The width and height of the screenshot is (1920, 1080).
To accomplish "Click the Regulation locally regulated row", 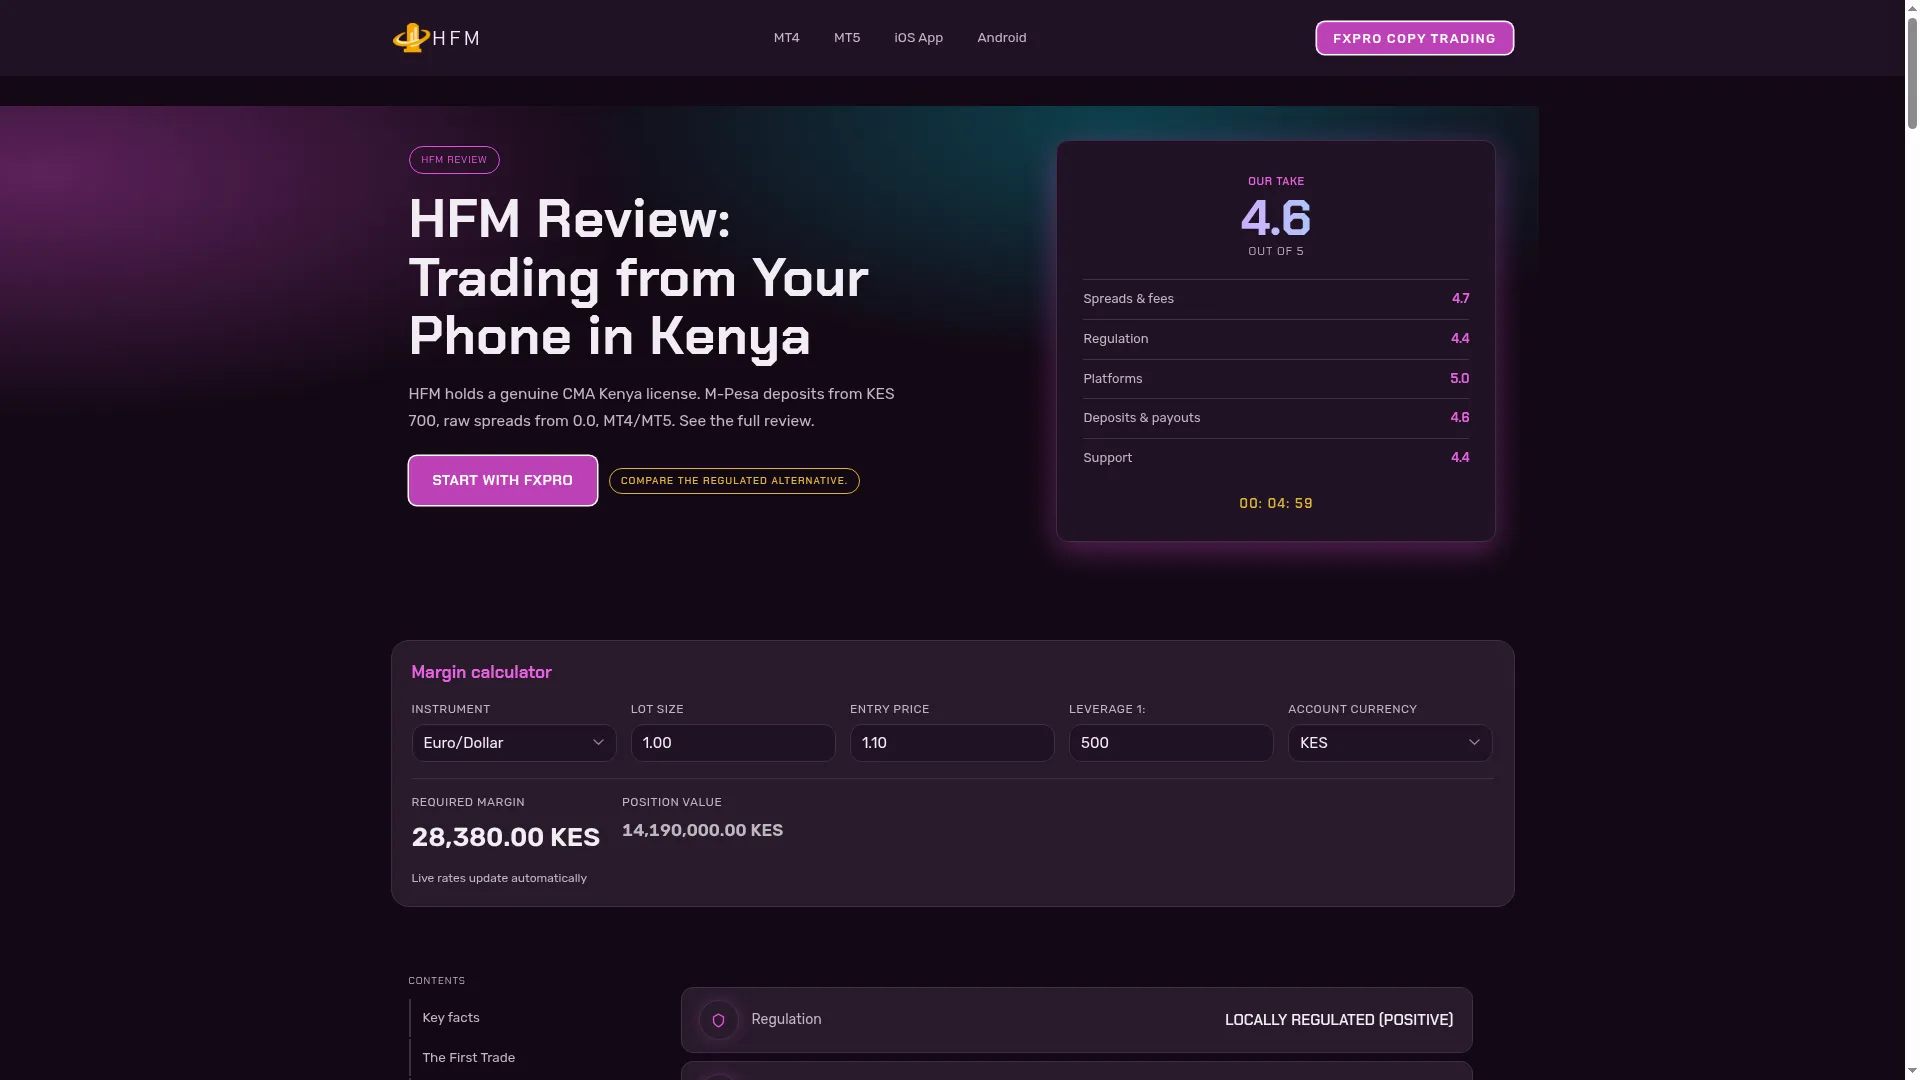I will click(x=1076, y=1020).
